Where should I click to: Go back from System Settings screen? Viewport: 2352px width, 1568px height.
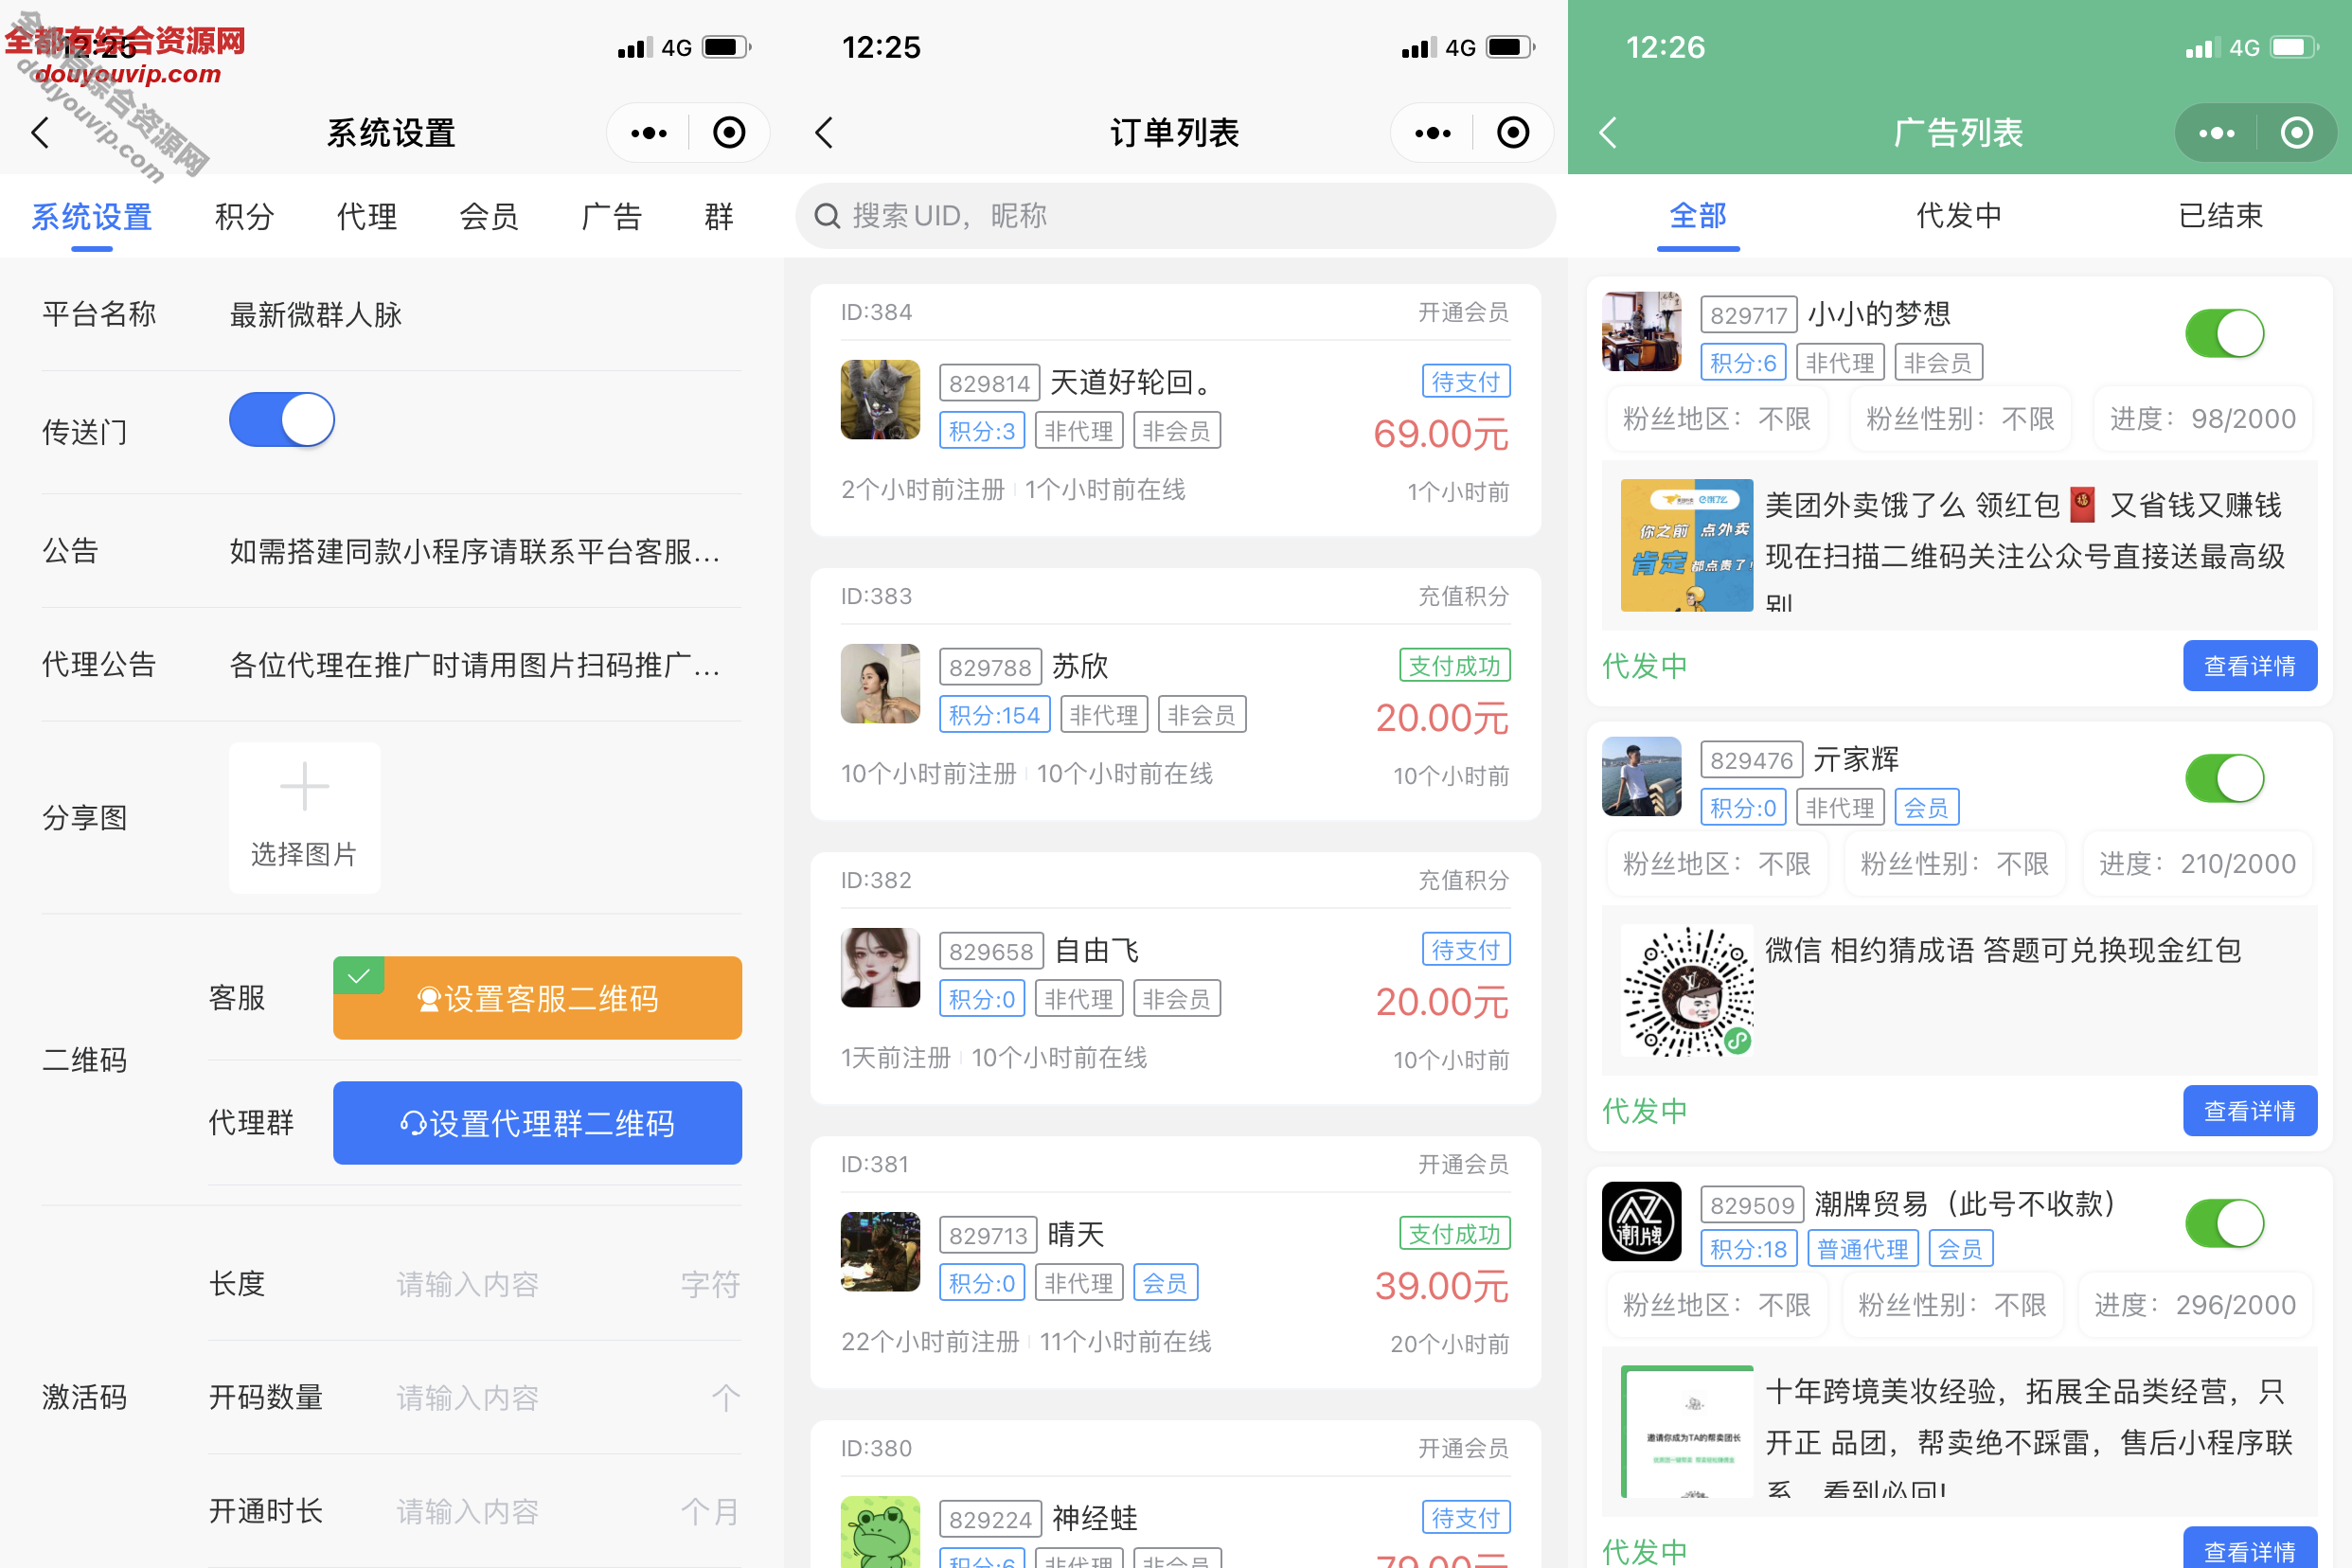(x=41, y=132)
